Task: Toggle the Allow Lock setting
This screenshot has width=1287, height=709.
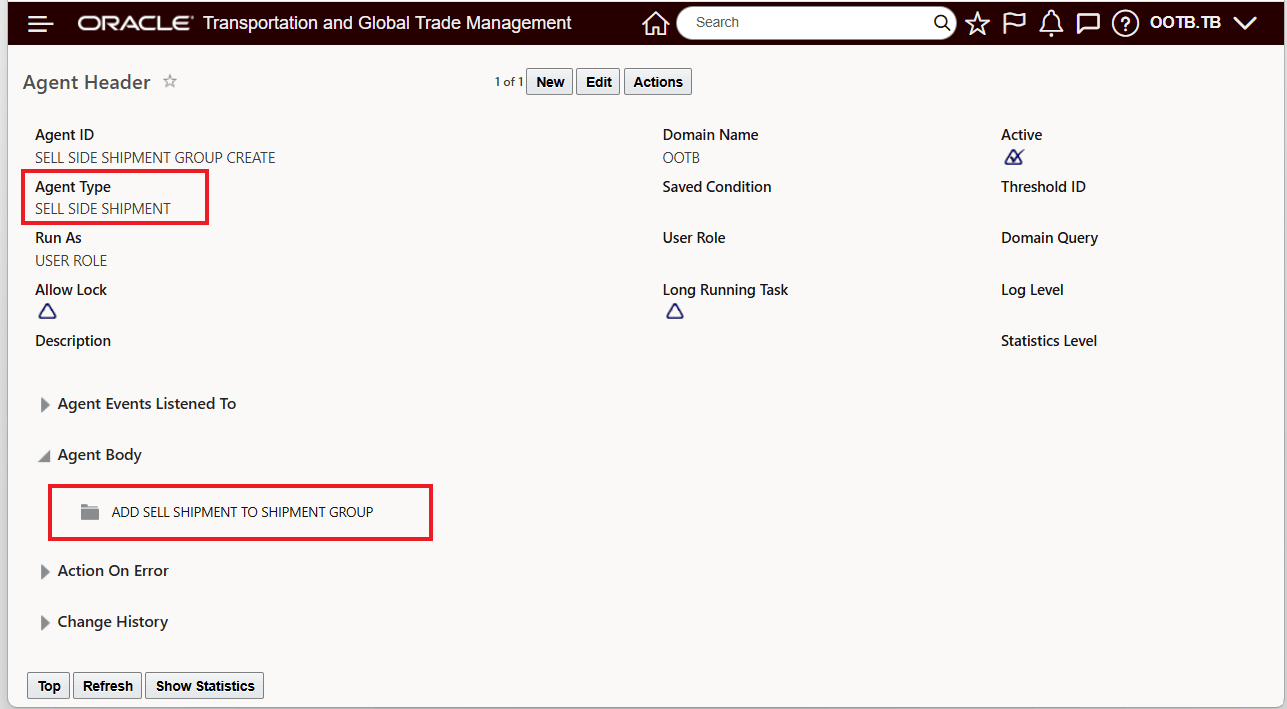Action: point(46,311)
